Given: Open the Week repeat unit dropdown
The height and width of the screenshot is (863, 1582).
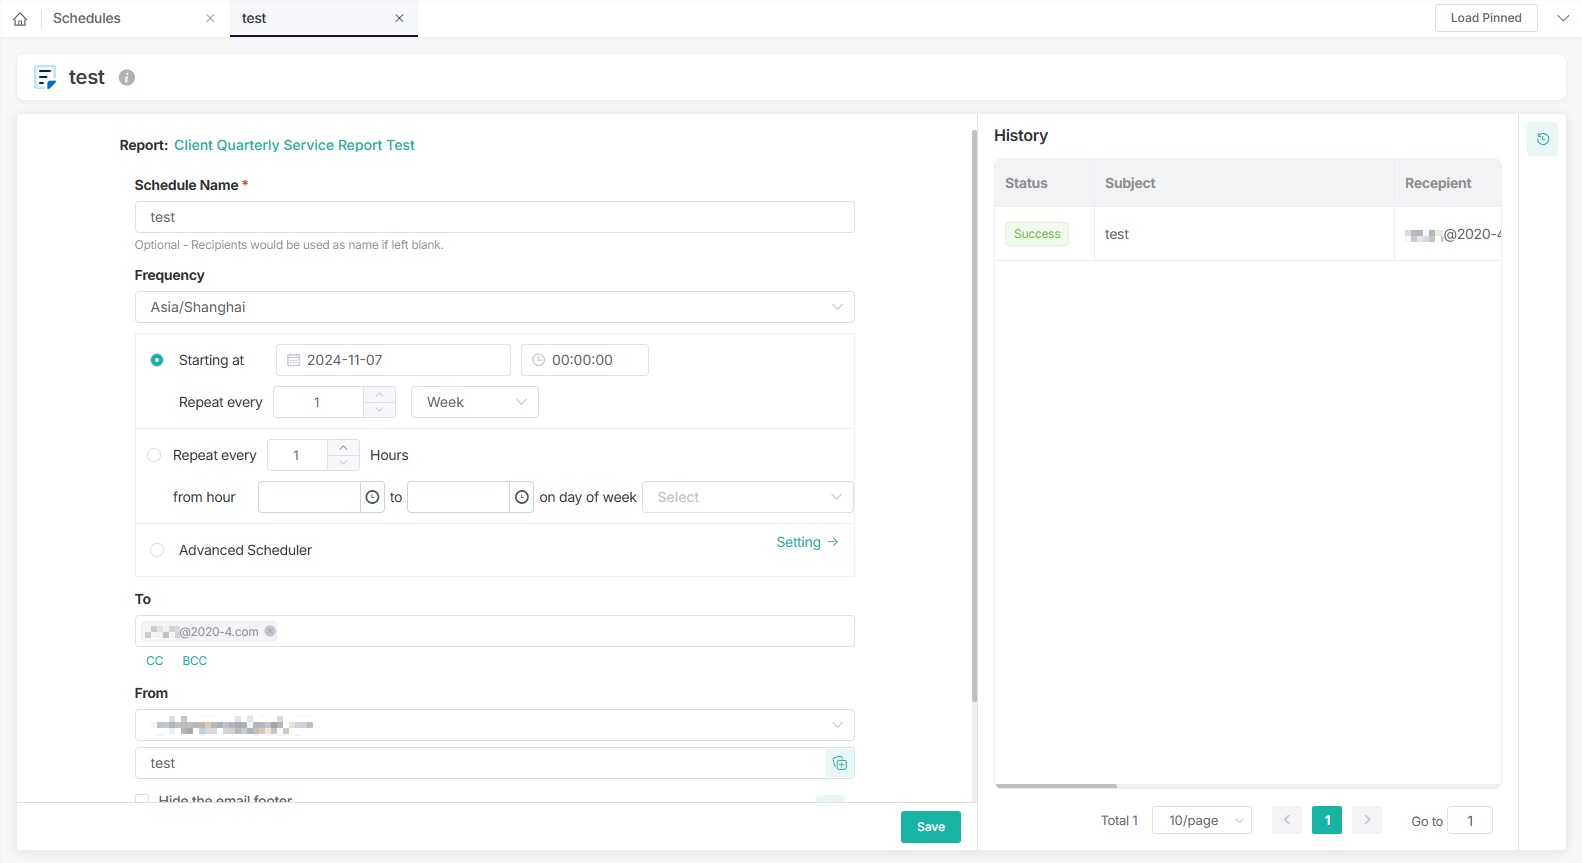Looking at the screenshot, I should point(475,402).
